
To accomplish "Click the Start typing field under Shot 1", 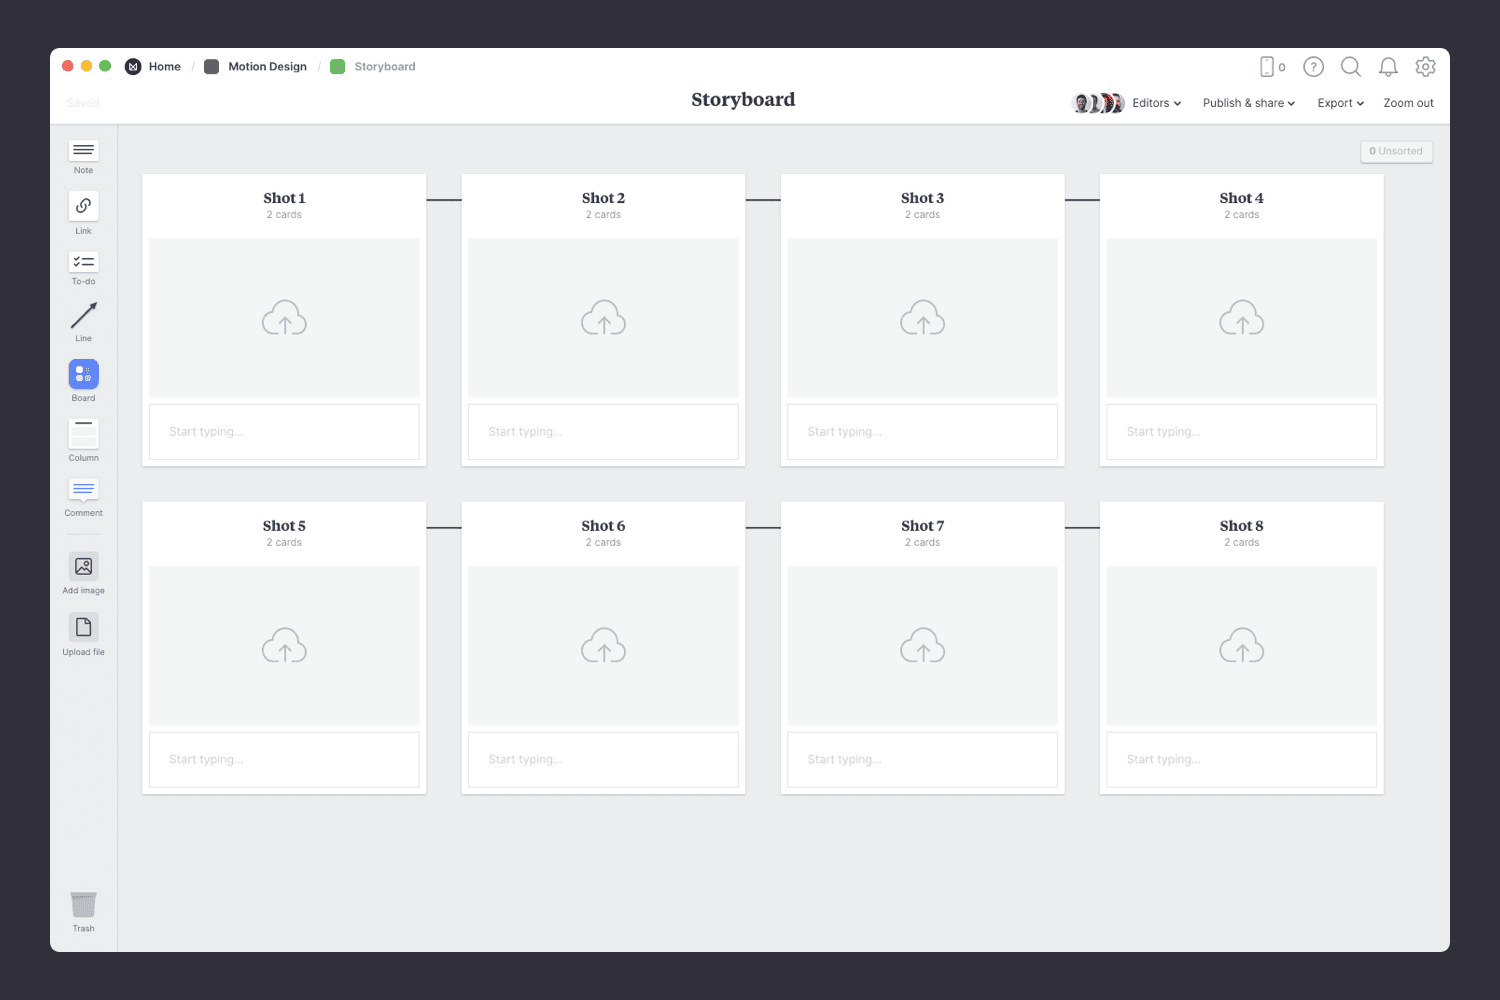I will click(284, 431).
